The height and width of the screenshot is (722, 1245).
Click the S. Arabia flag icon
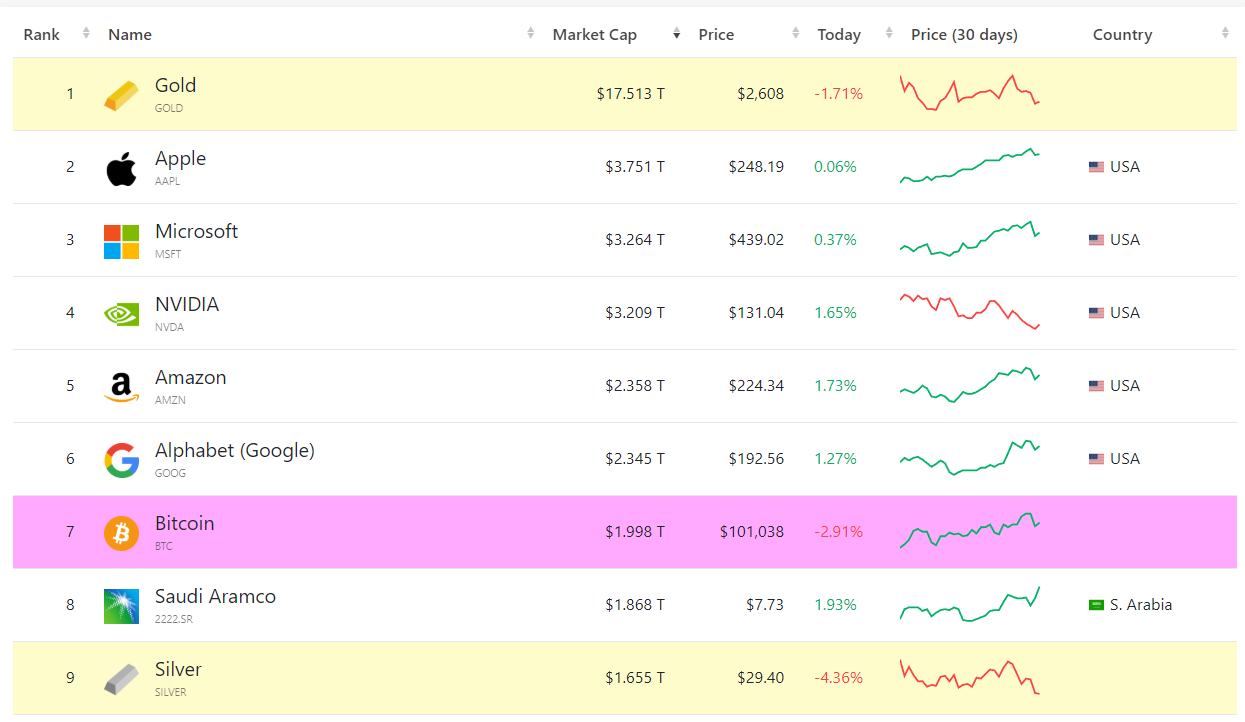[1096, 605]
